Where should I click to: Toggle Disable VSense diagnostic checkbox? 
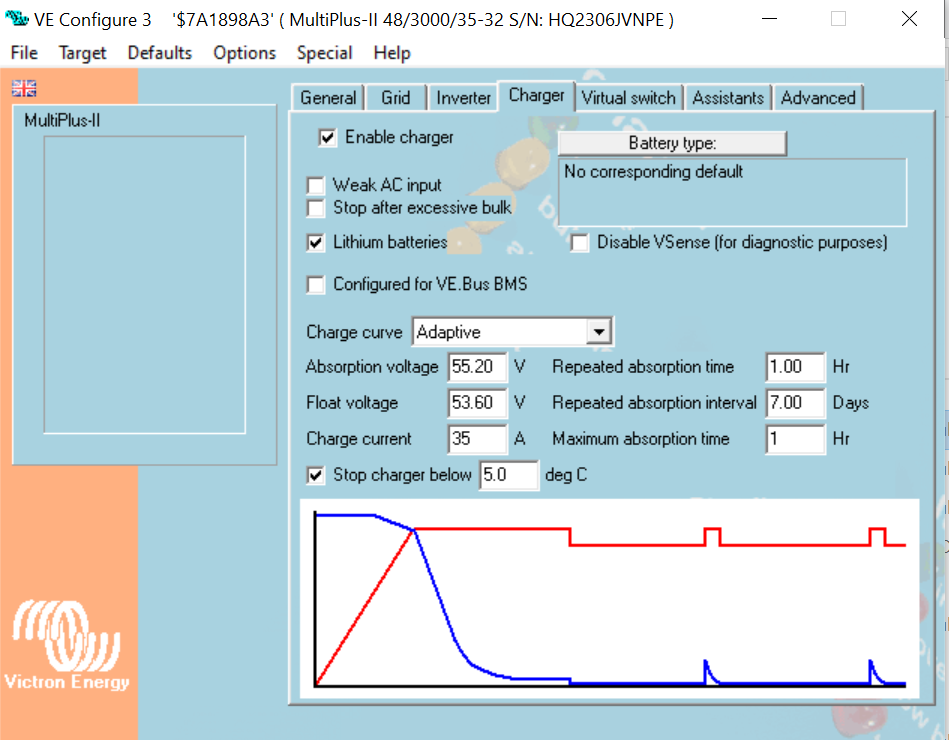[x=579, y=243]
